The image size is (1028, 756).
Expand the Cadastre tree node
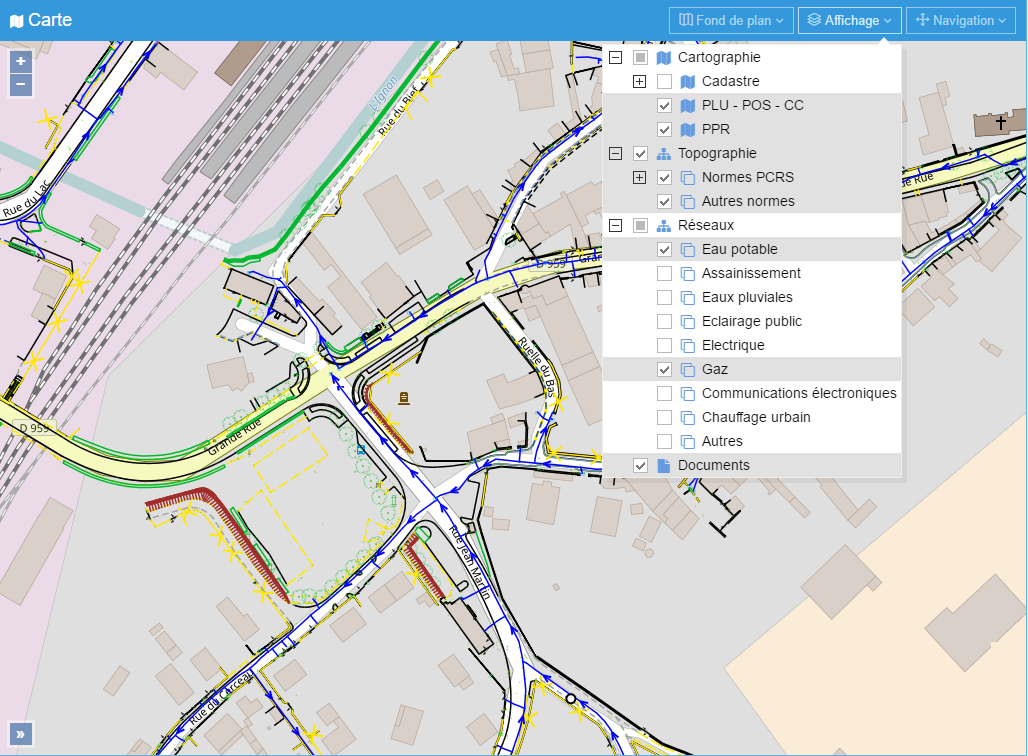tap(640, 82)
